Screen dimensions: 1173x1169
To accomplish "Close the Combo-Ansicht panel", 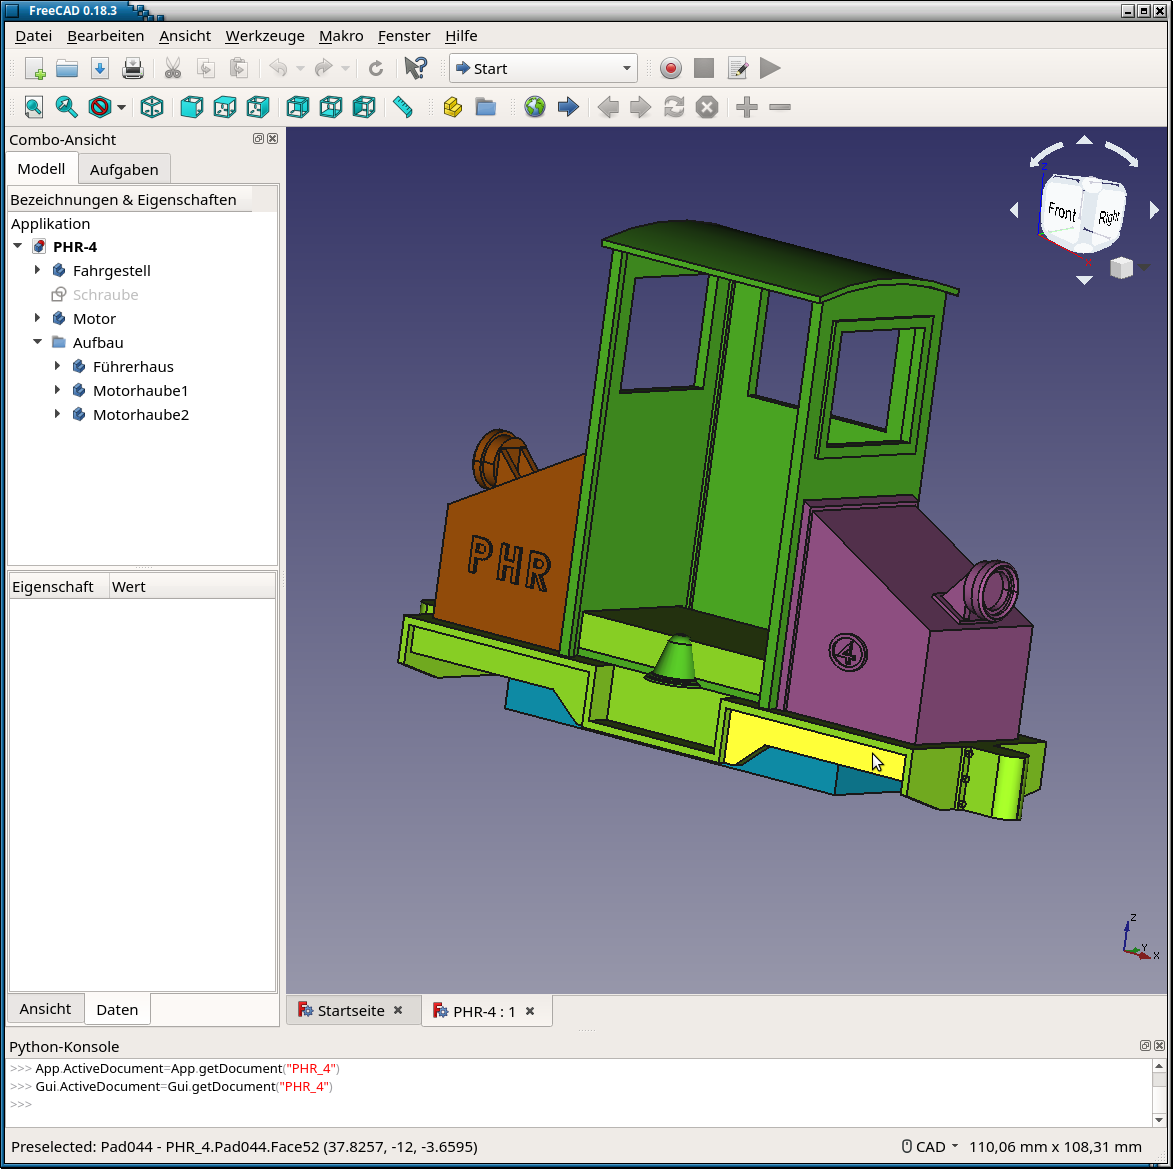I will (272, 138).
